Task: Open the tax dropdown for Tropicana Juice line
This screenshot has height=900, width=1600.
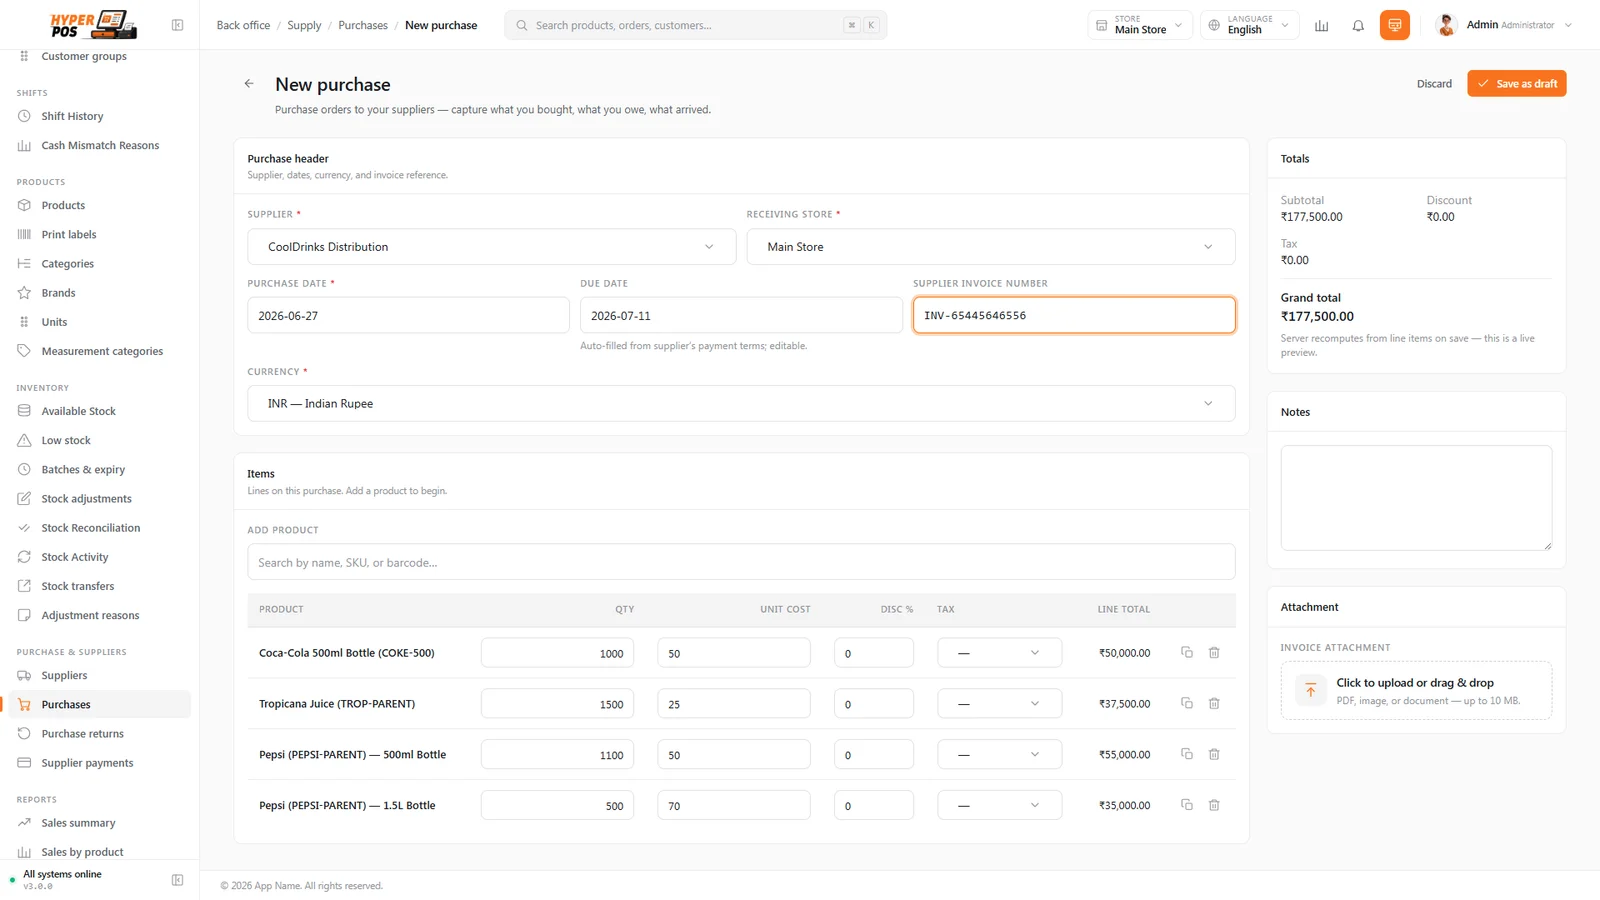Action: click(x=999, y=704)
